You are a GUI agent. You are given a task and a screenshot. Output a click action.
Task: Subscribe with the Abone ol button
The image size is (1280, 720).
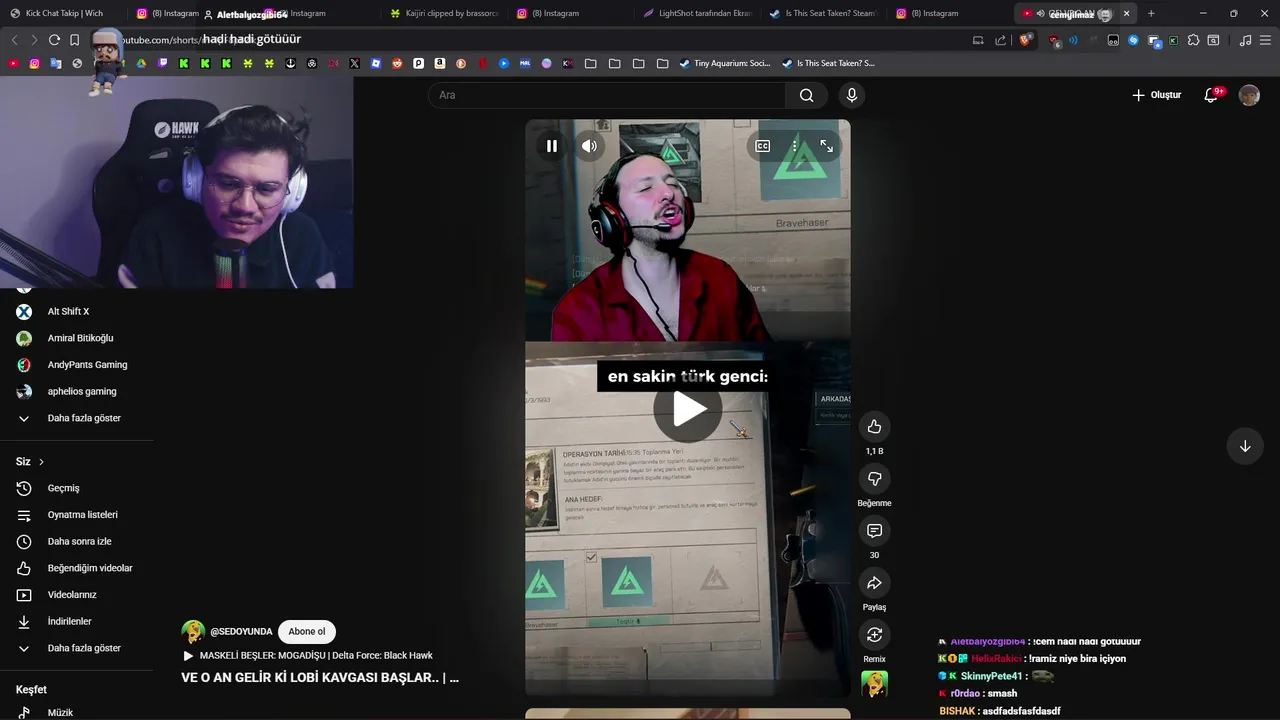(x=307, y=632)
